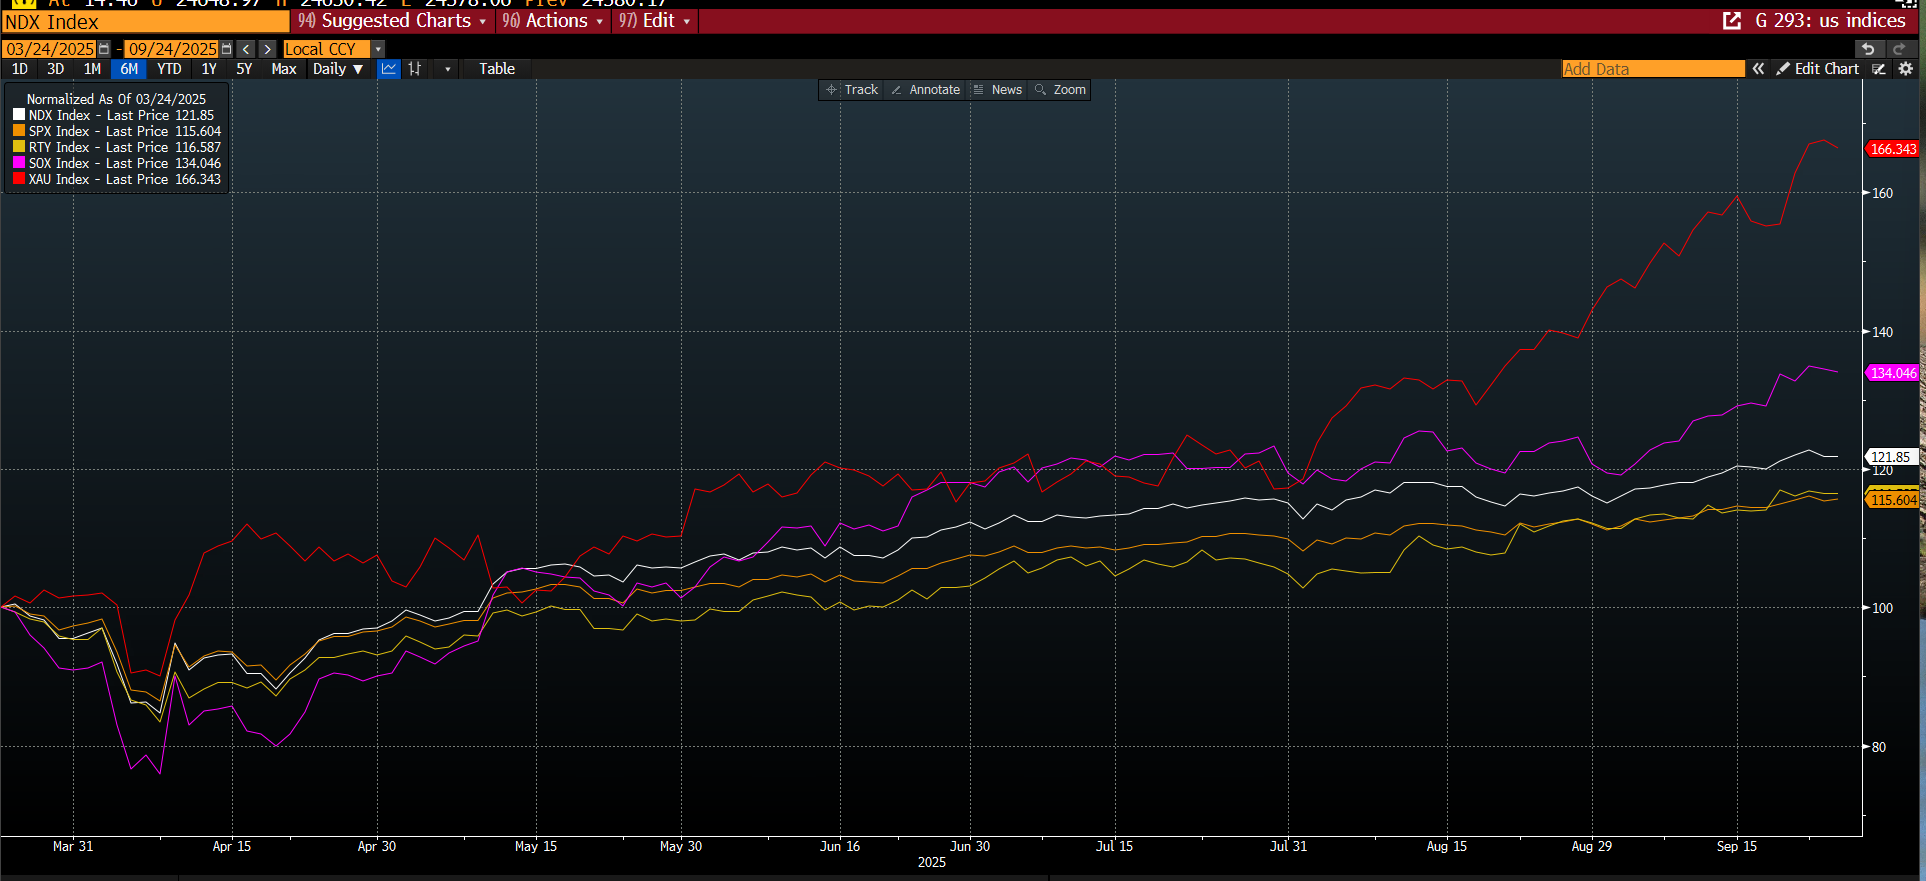Switch to the bar chart type icon

point(415,69)
